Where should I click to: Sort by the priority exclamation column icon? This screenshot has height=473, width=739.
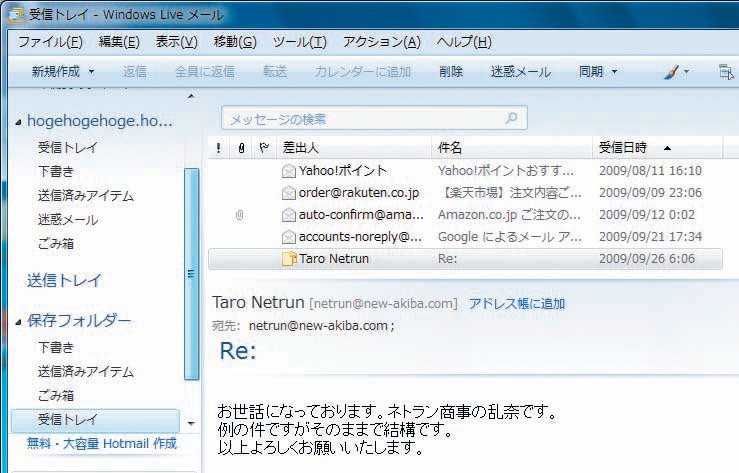[x=218, y=148]
